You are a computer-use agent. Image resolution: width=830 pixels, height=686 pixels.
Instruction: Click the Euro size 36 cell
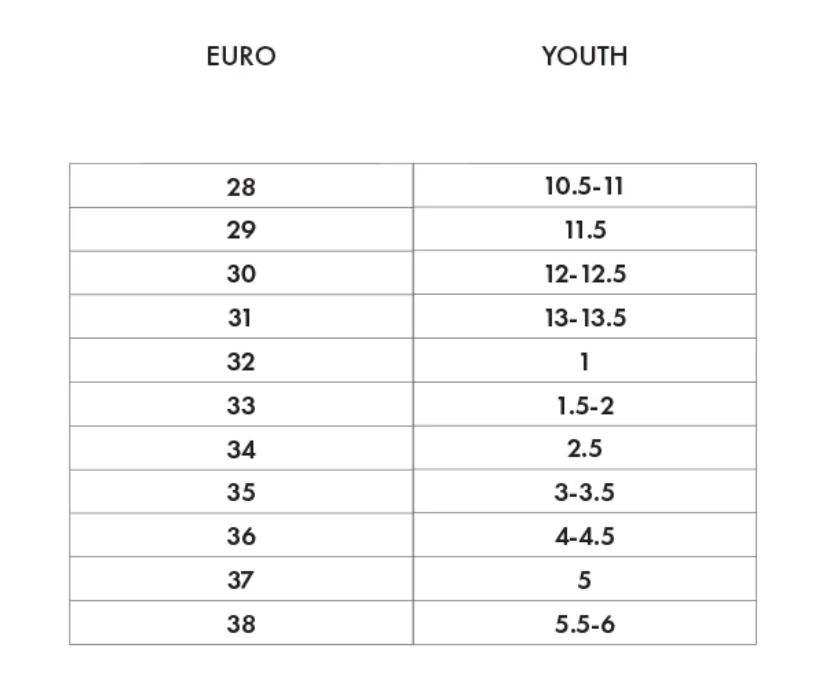[x=241, y=536]
